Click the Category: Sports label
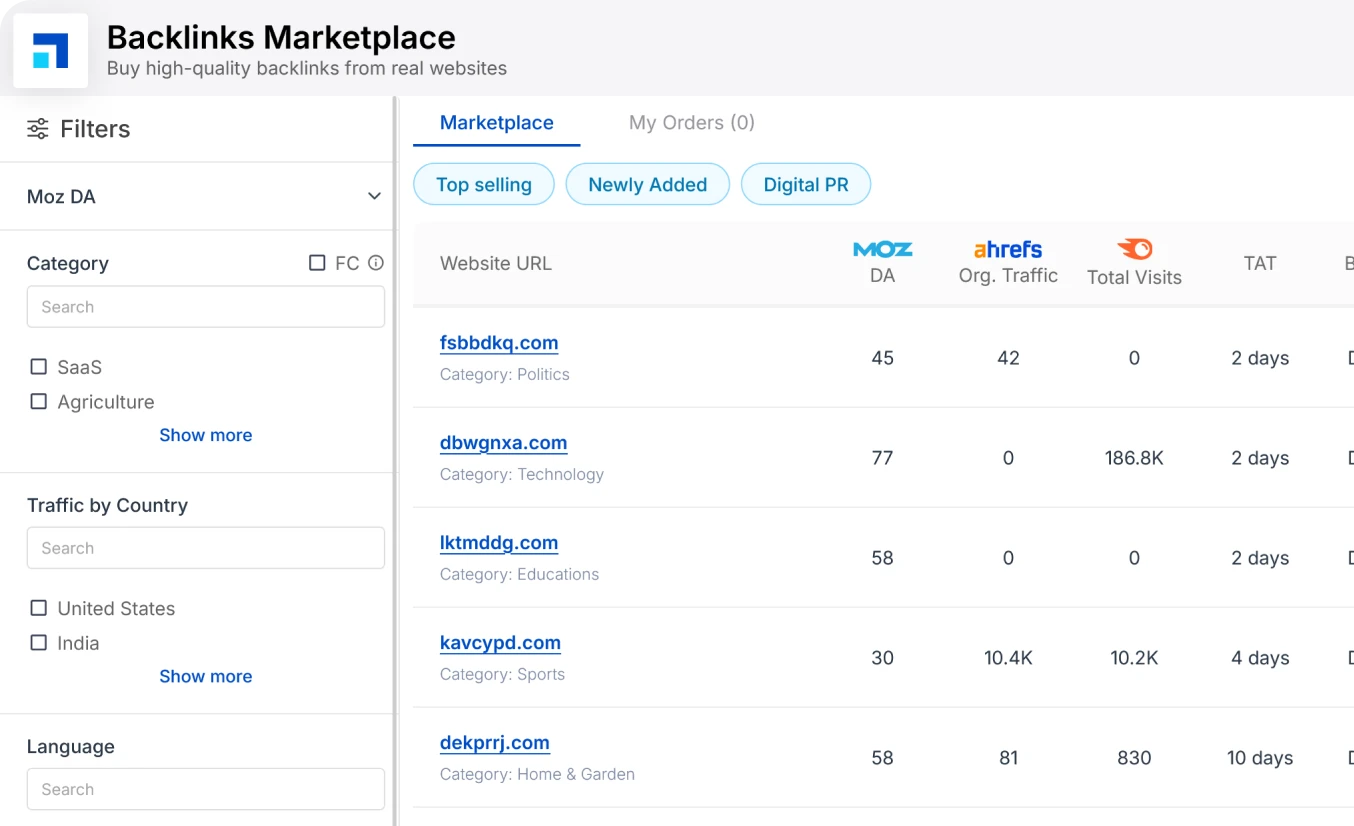 (x=502, y=674)
